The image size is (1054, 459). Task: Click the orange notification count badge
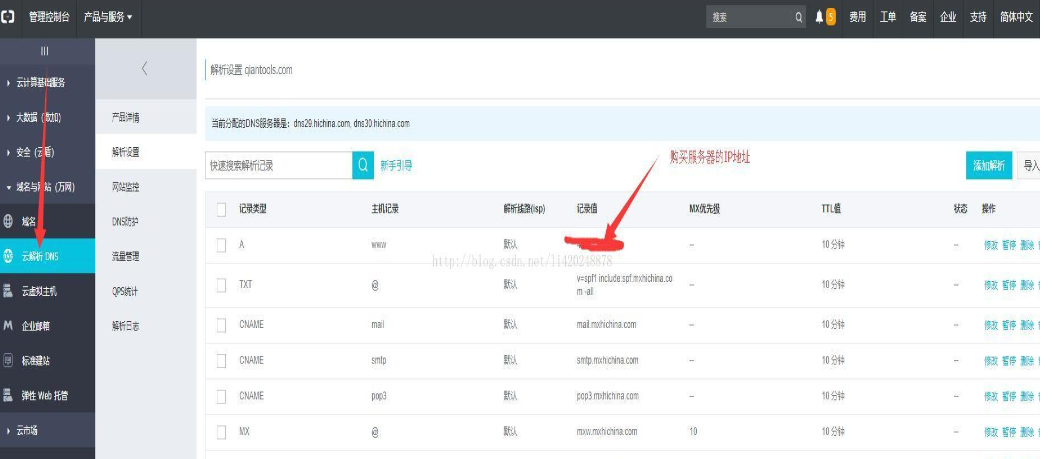pos(831,17)
